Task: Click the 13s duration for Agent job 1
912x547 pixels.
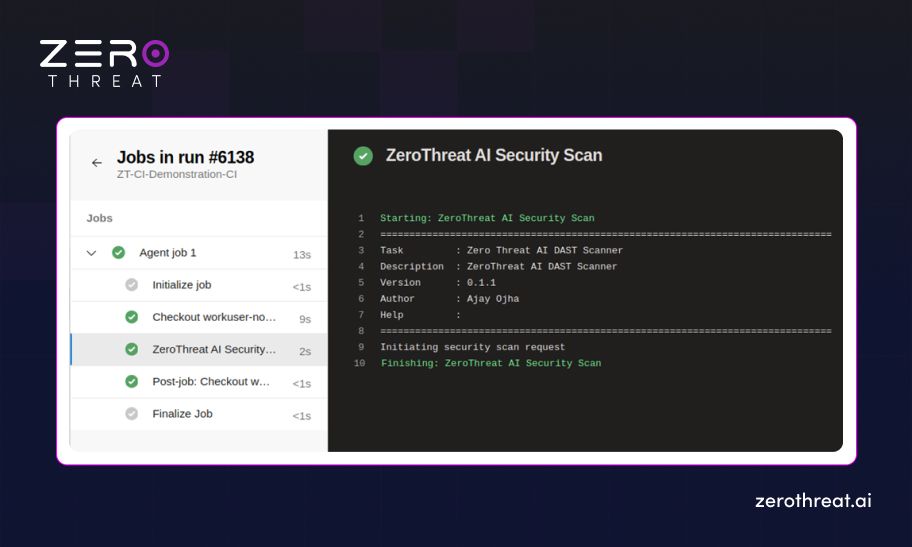Action: [x=302, y=255]
